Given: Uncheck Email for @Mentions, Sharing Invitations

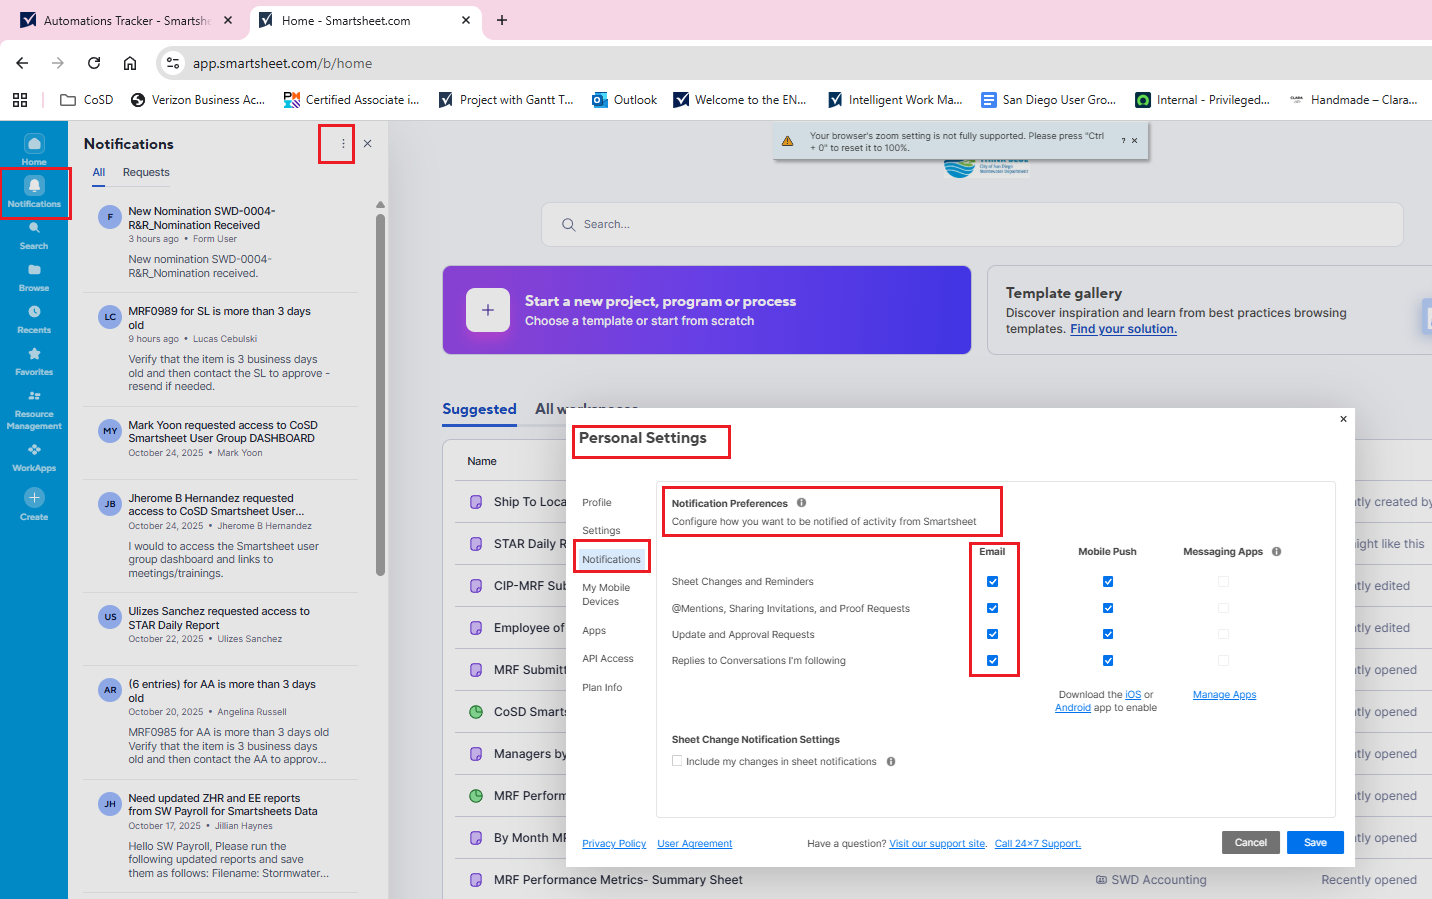Looking at the screenshot, I should tap(992, 608).
